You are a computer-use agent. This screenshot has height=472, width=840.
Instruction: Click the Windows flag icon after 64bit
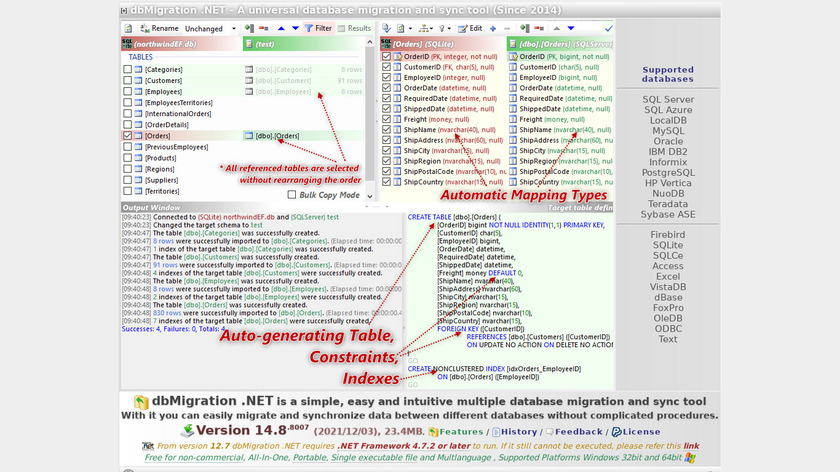coord(690,458)
